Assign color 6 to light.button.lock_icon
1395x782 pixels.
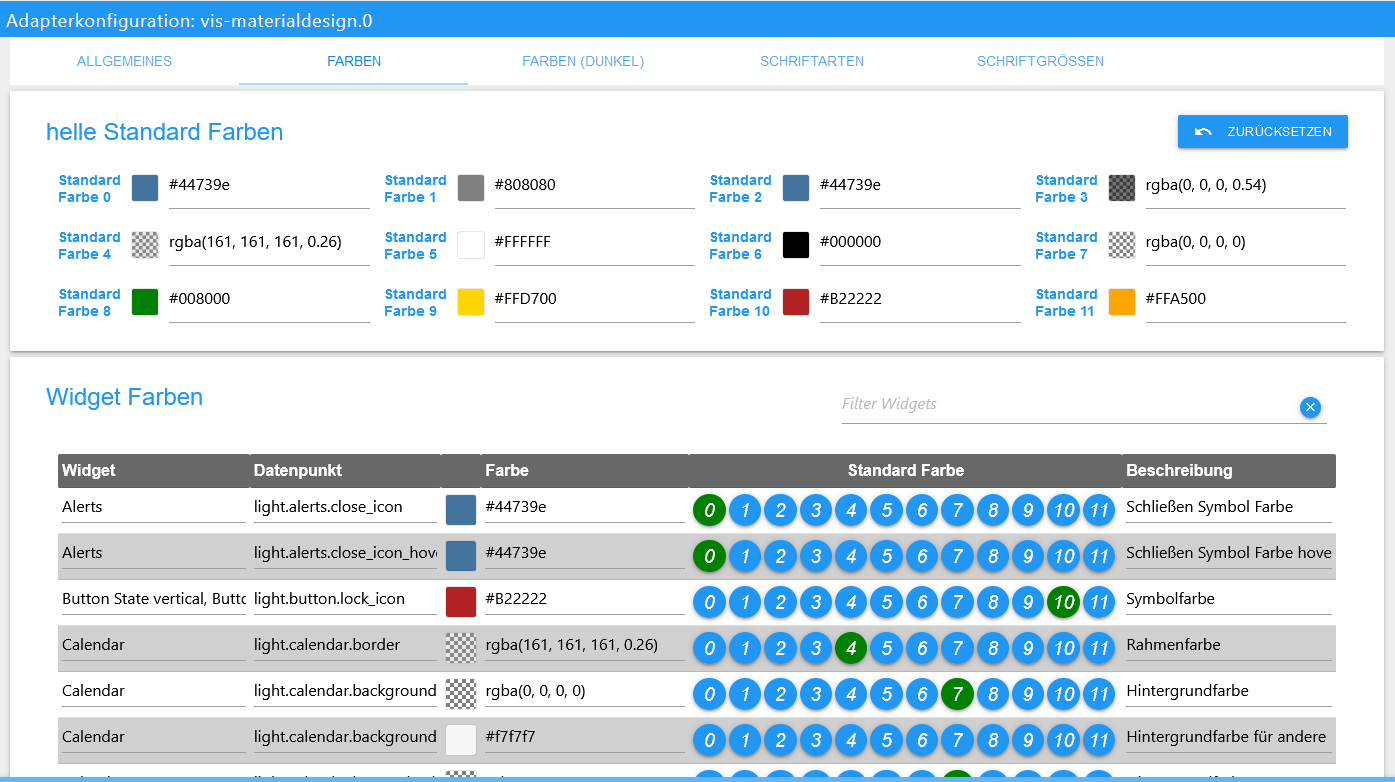(922, 603)
